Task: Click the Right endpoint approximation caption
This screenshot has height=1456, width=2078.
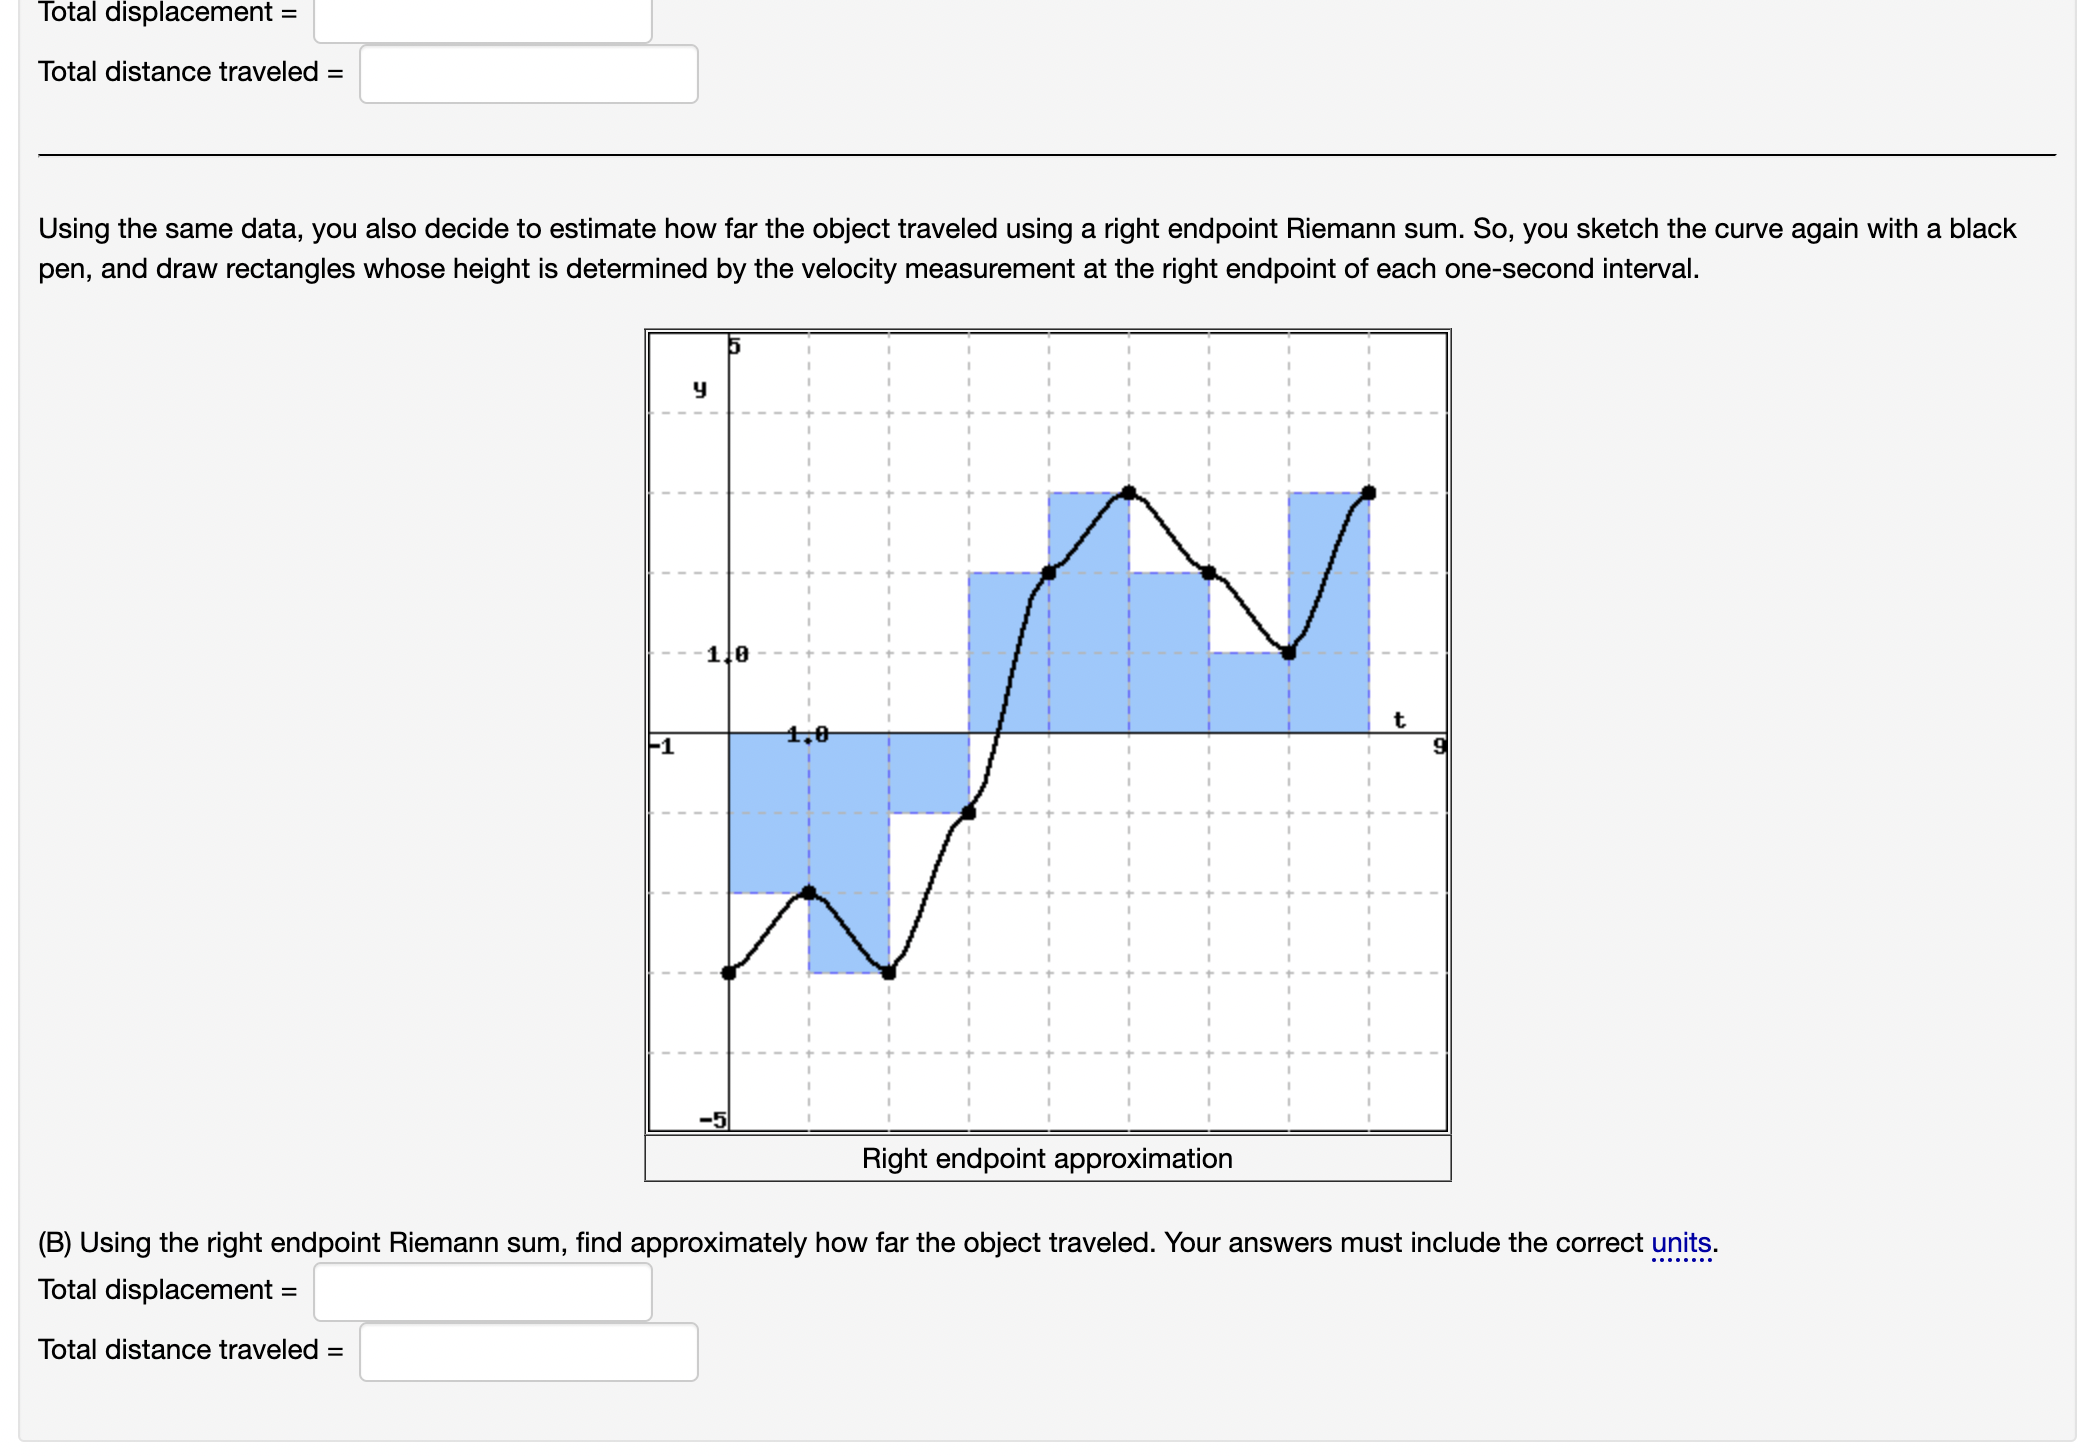Action: tap(1047, 1159)
